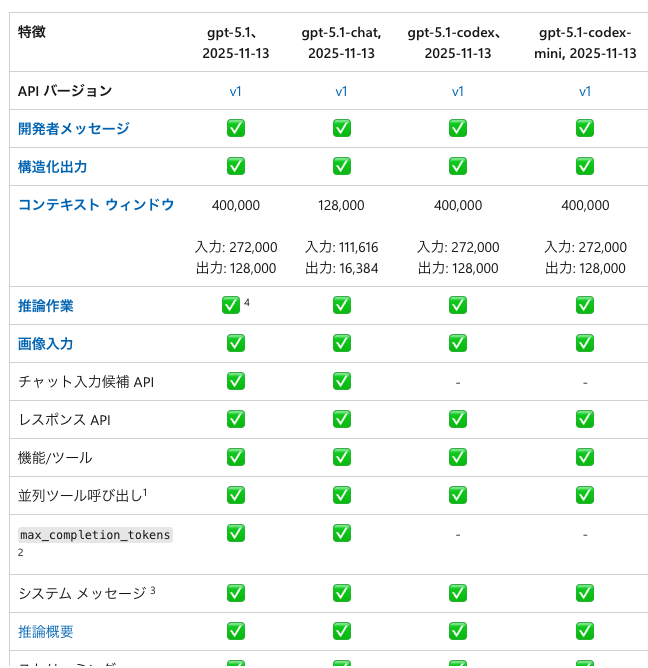Click the 画像入力 checkmark for gpt-5.1-codex-mini

tap(585, 343)
